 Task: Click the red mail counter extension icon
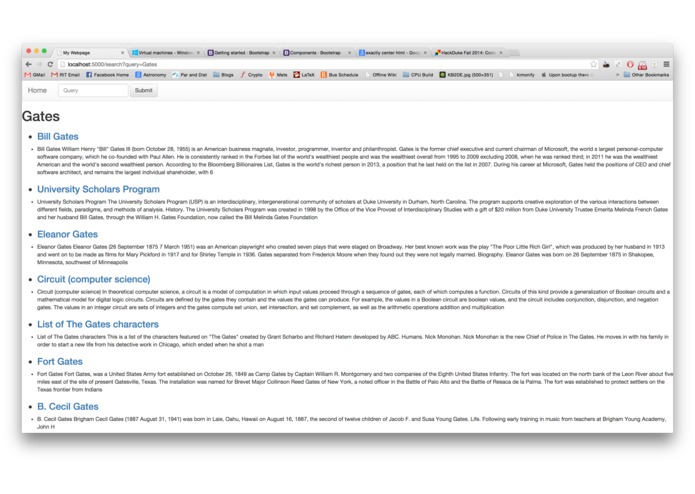click(642, 65)
